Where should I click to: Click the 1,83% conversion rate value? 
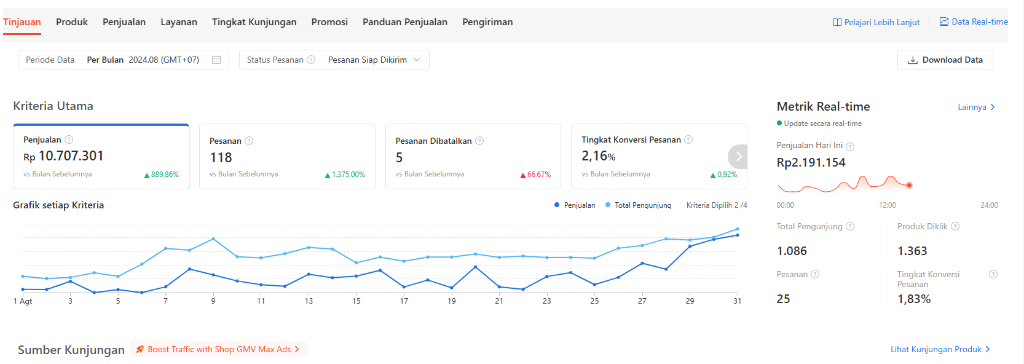point(914,299)
